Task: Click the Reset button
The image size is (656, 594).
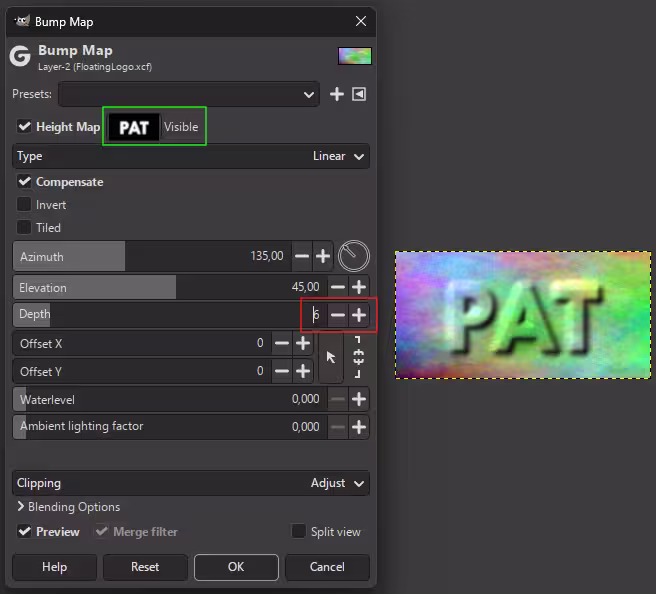Action: (x=145, y=567)
